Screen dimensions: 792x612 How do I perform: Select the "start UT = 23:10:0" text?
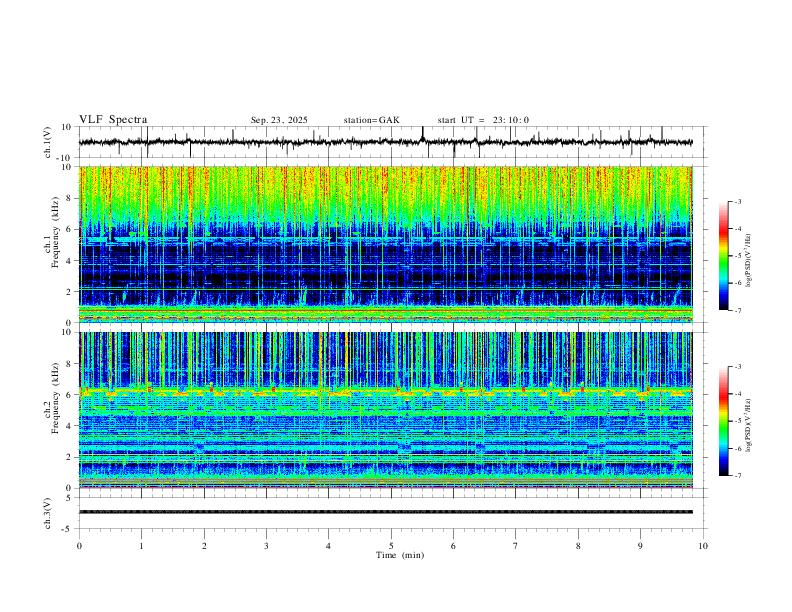click(x=483, y=120)
